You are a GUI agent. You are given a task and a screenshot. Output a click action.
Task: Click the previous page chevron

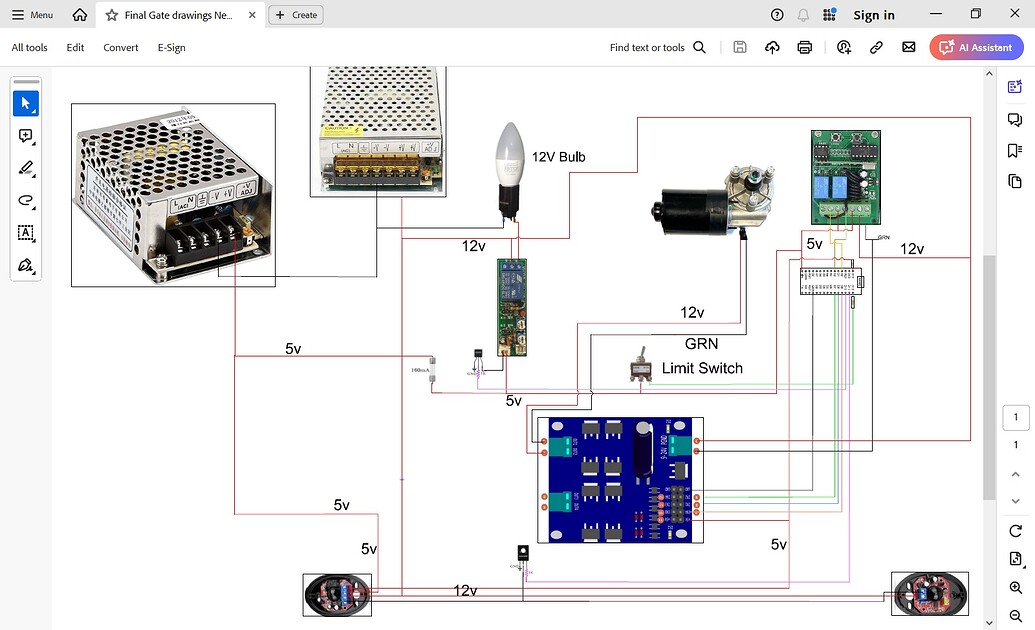(1015, 473)
